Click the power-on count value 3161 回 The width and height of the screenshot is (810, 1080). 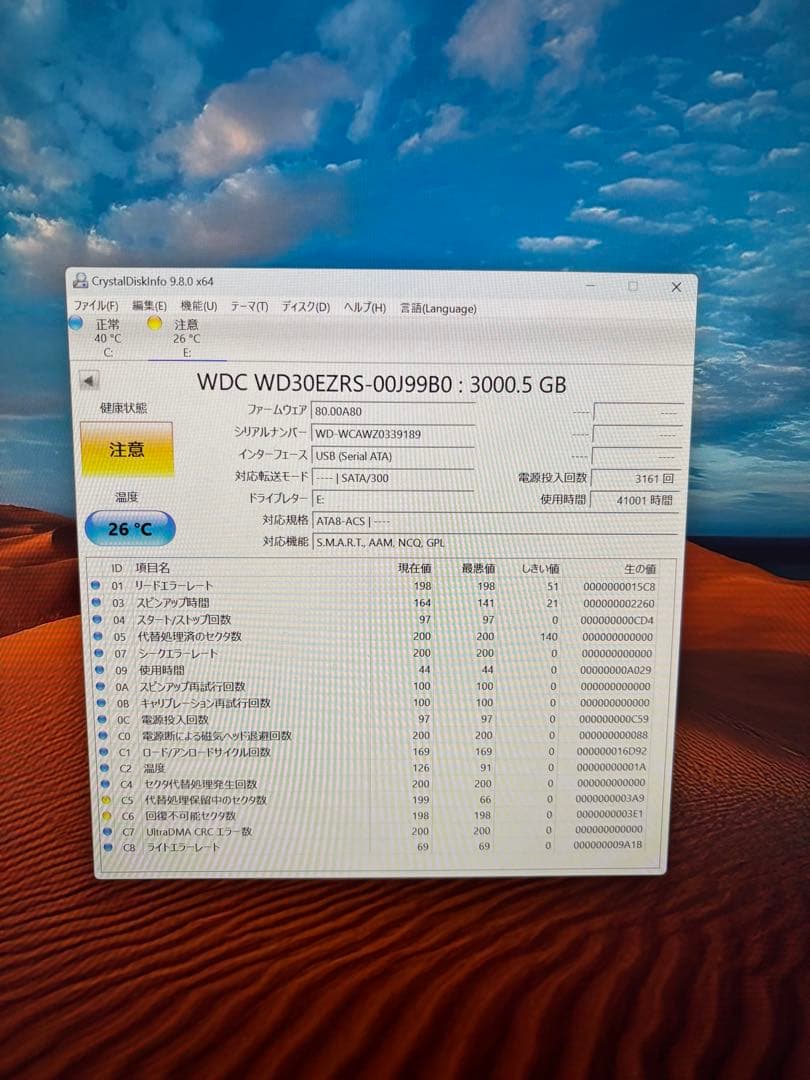pyautogui.click(x=636, y=478)
